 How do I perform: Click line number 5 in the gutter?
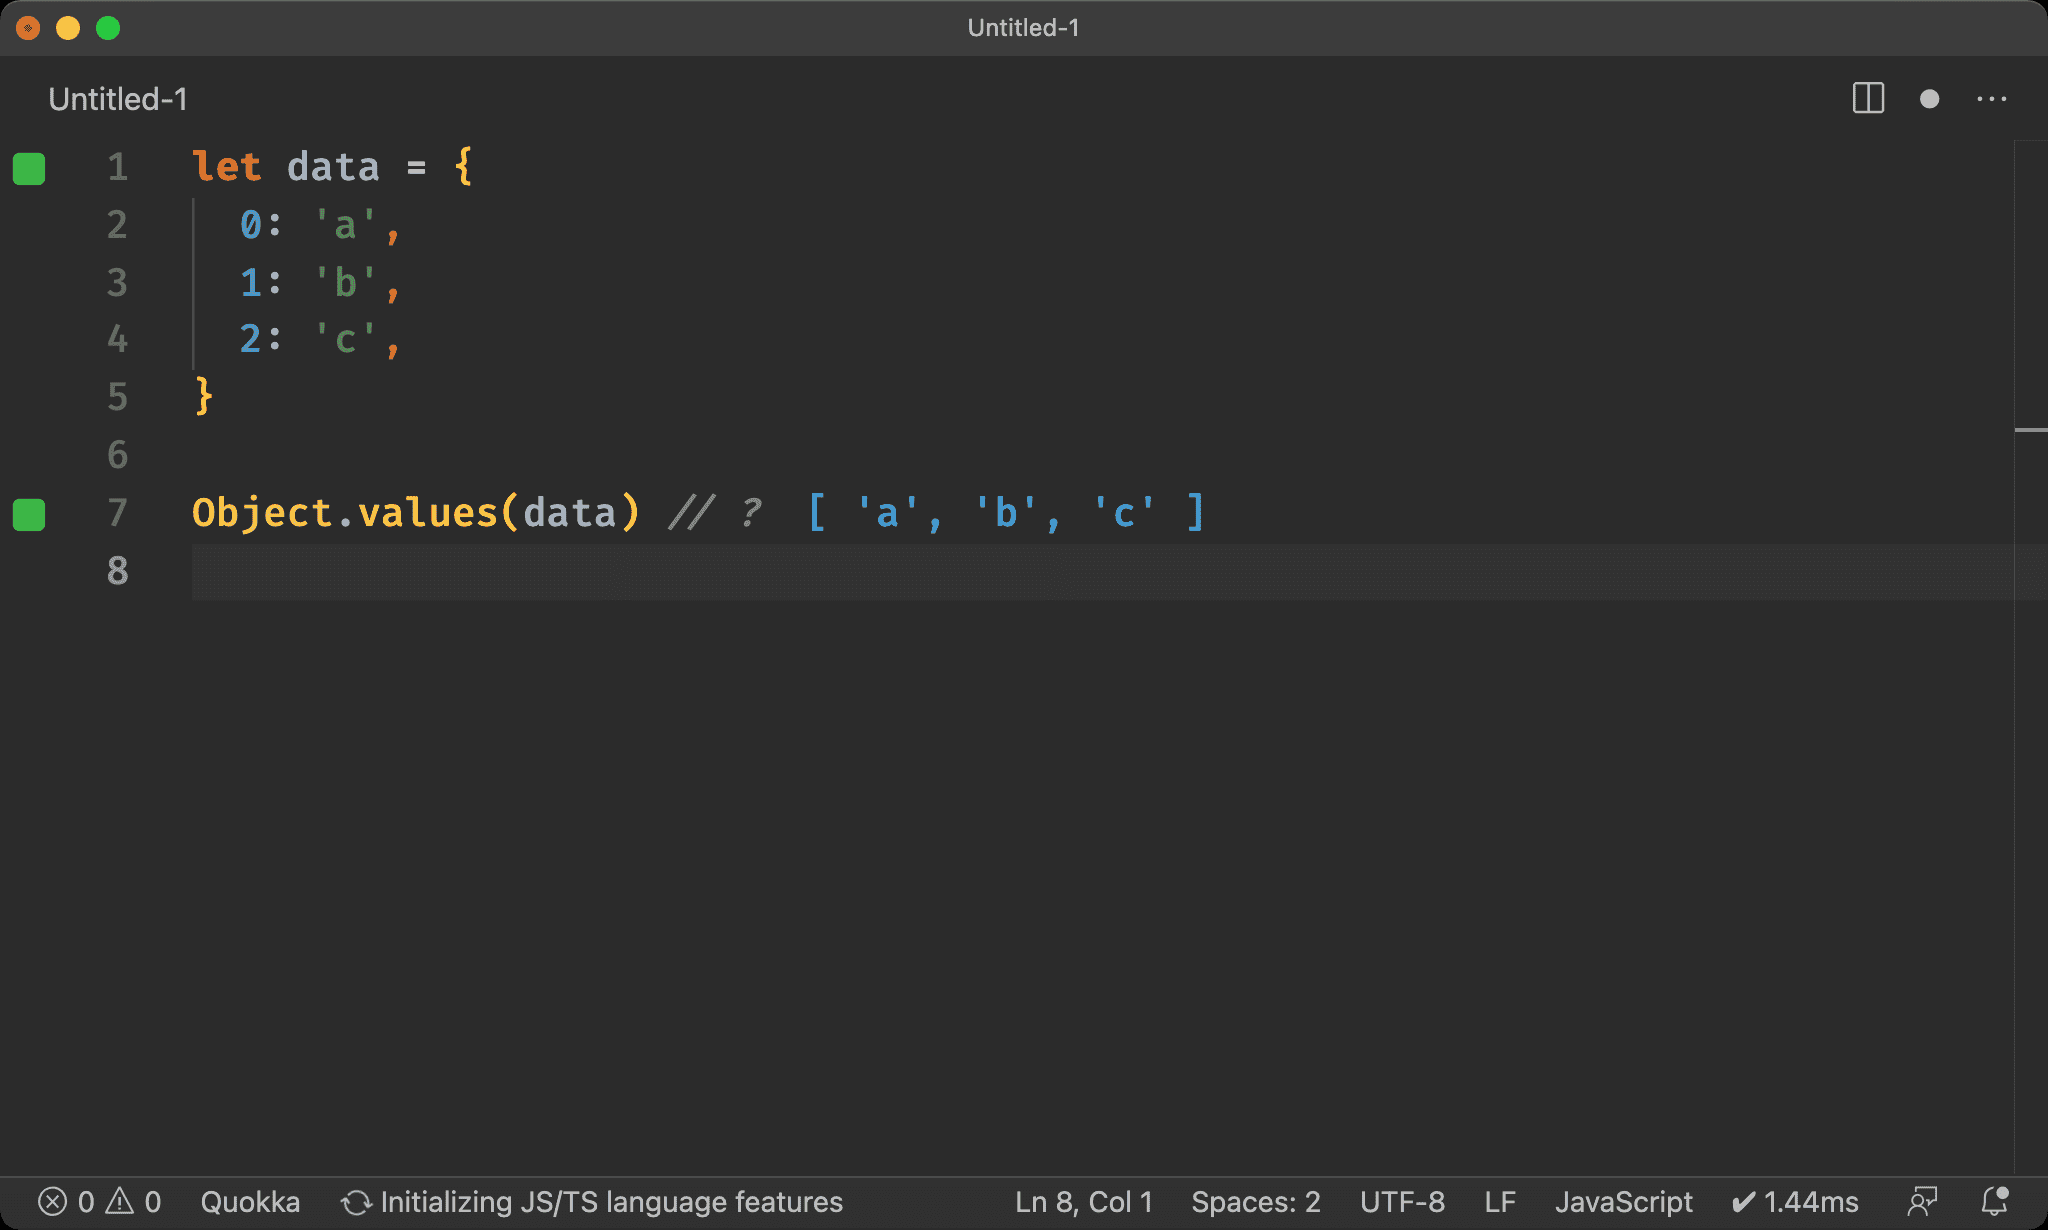[117, 397]
